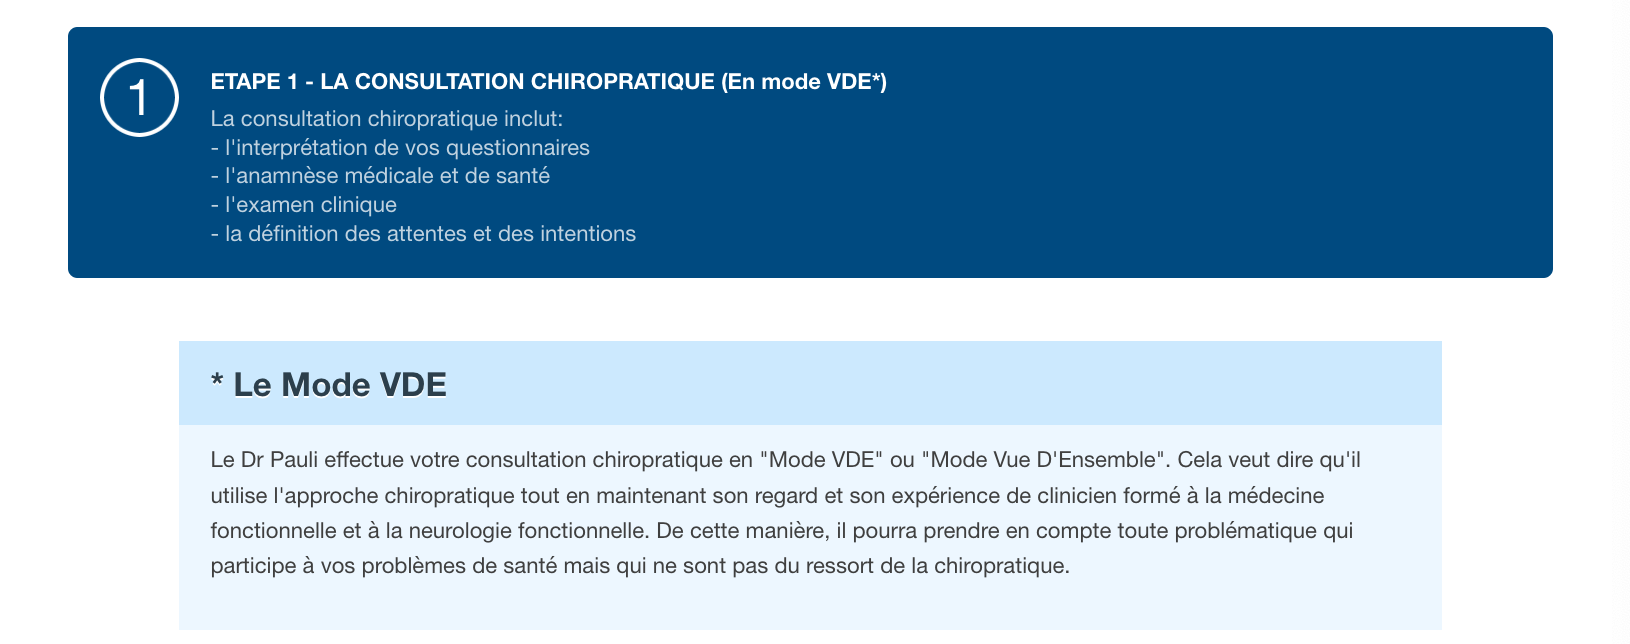Screen dimensions: 1630x644
Task: Click the circled number 1 icon
Action: click(139, 98)
